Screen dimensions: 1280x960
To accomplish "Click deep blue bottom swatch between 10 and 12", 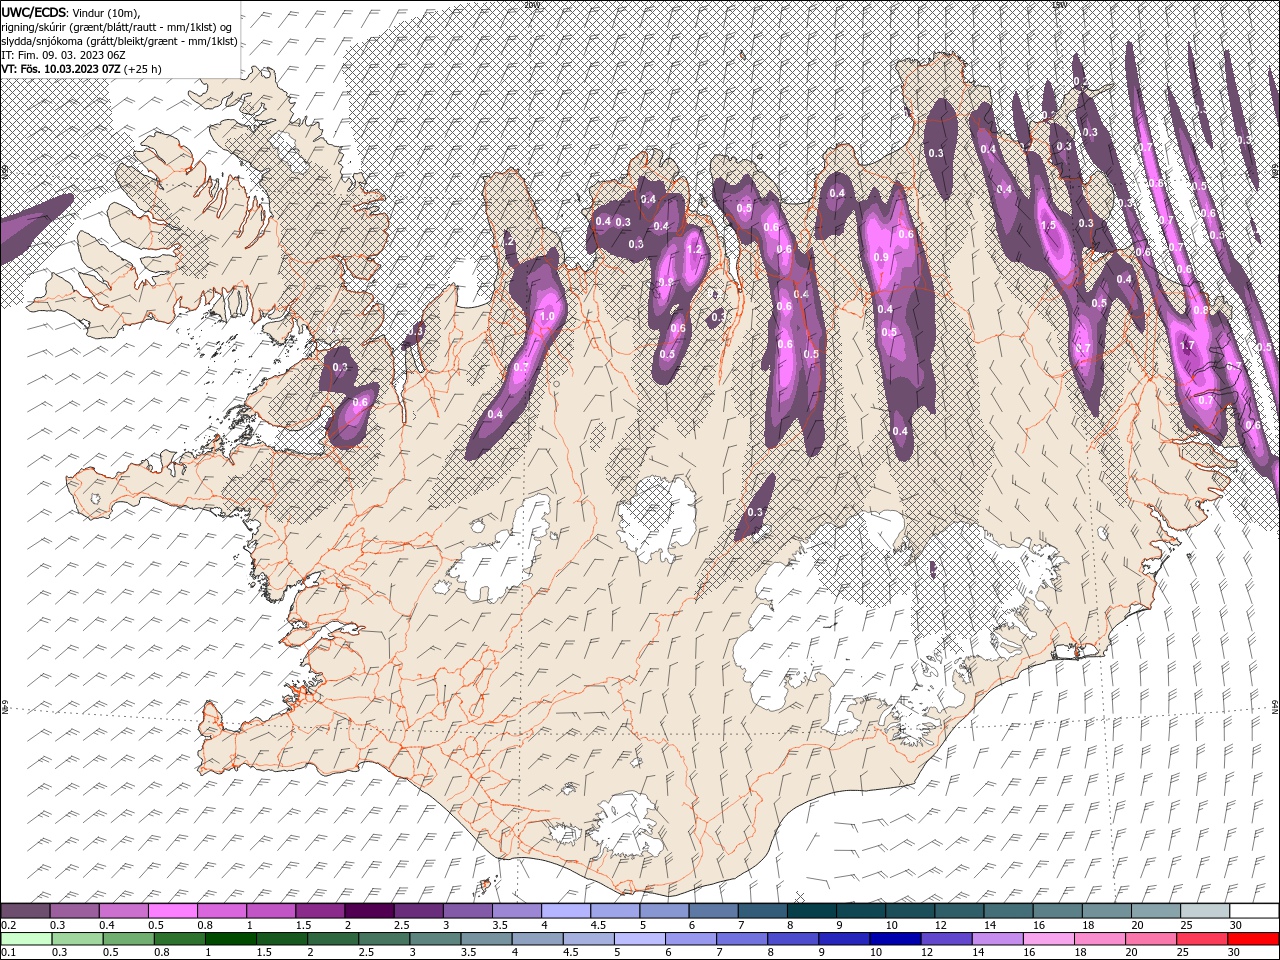I will coord(895,938).
